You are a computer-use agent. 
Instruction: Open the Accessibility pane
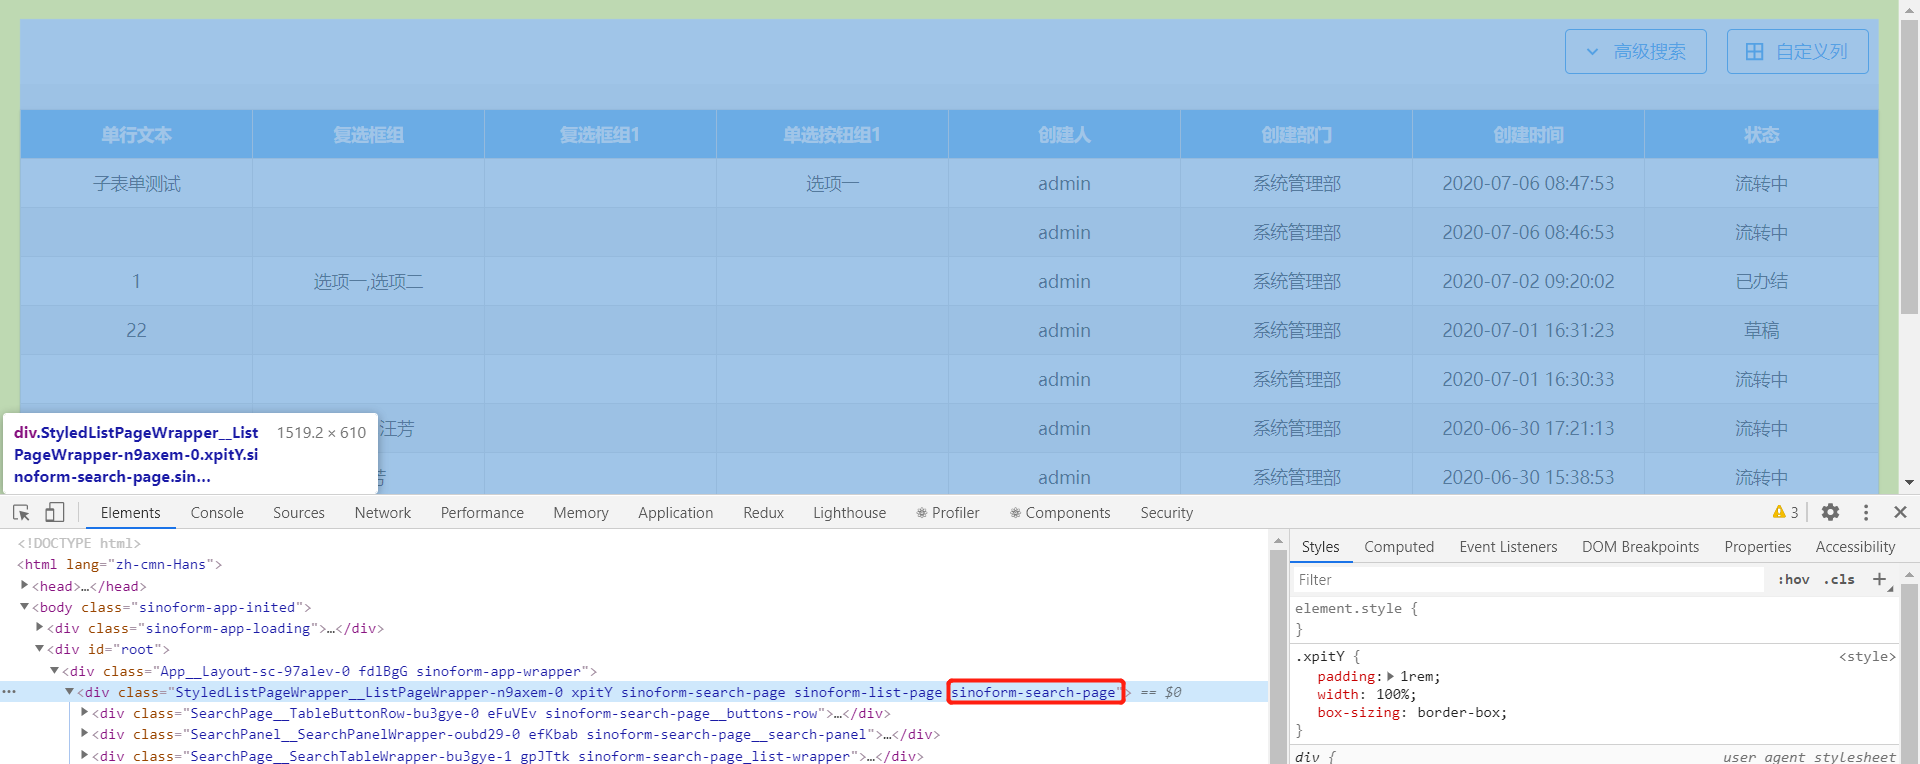point(1855,547)
